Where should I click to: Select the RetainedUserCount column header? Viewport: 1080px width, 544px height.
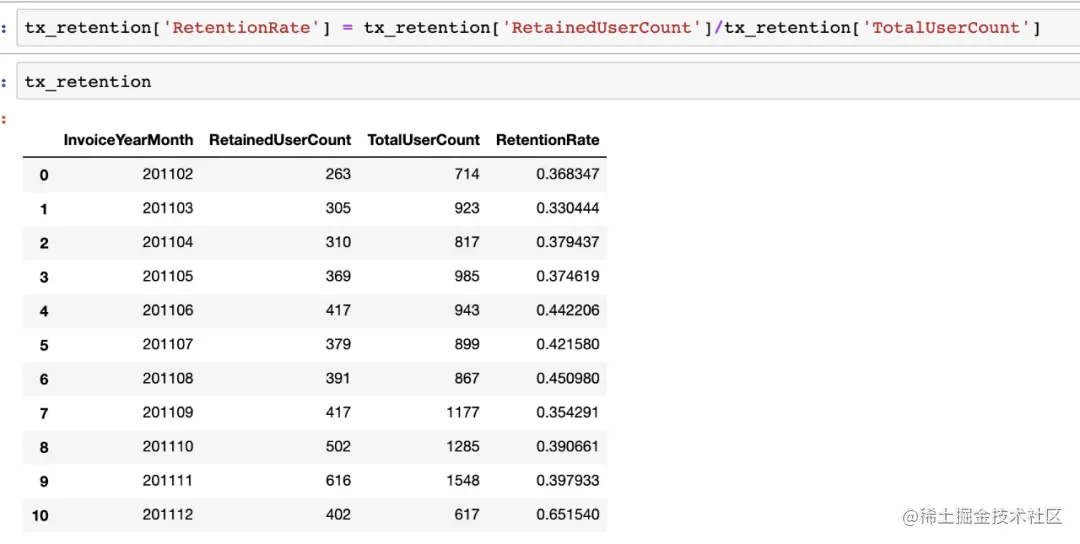[x=280, y=140]
